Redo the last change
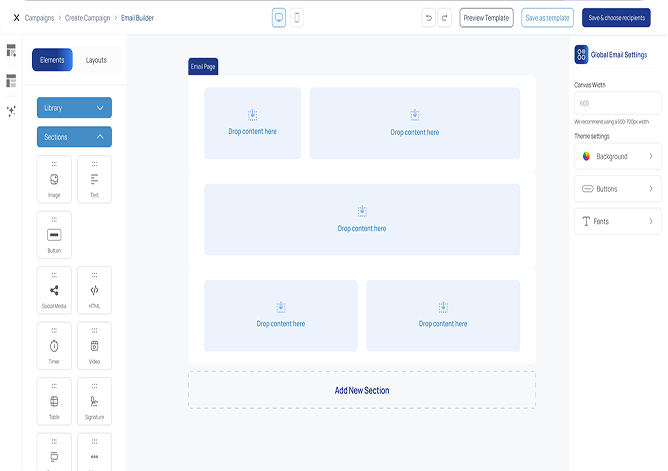 pos(444,18)
